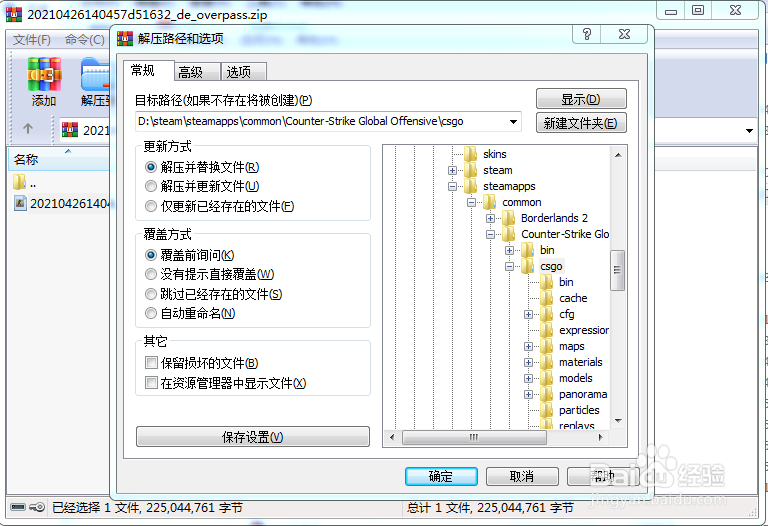
Task: Click the particles folder icon
Action: click(547, 410)
